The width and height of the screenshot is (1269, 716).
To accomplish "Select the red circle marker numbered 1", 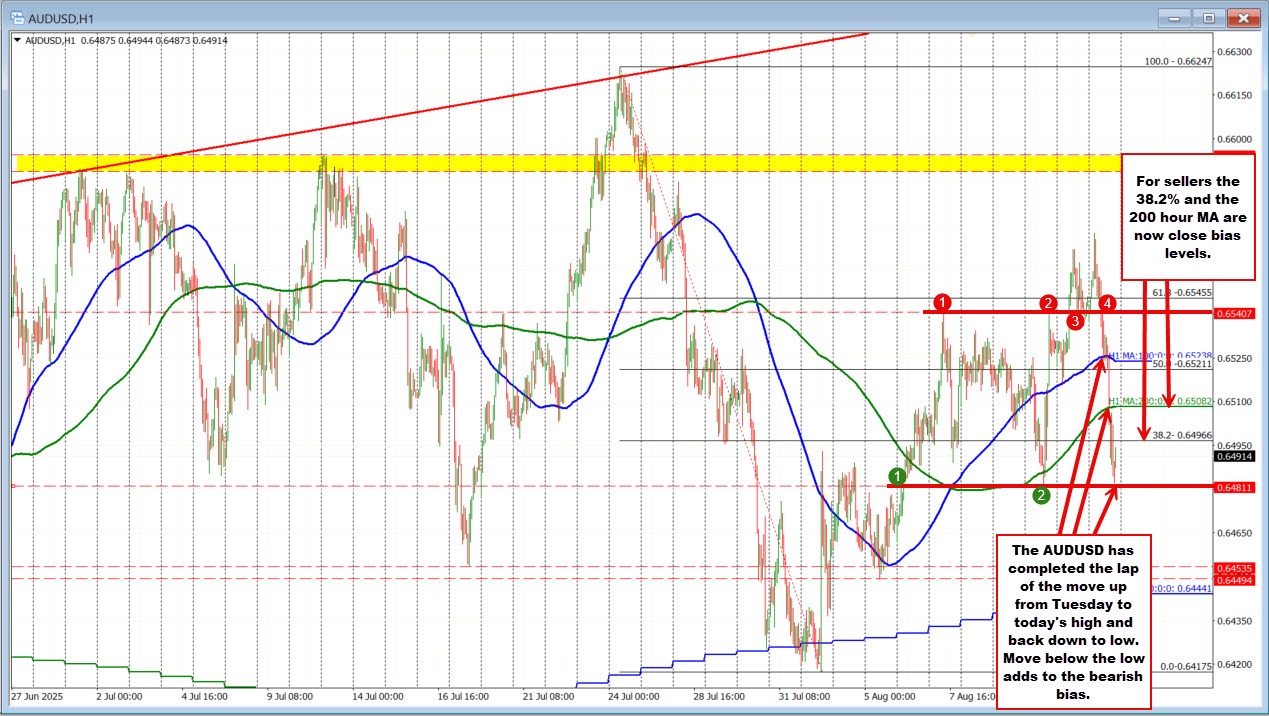I will [943, 301].
